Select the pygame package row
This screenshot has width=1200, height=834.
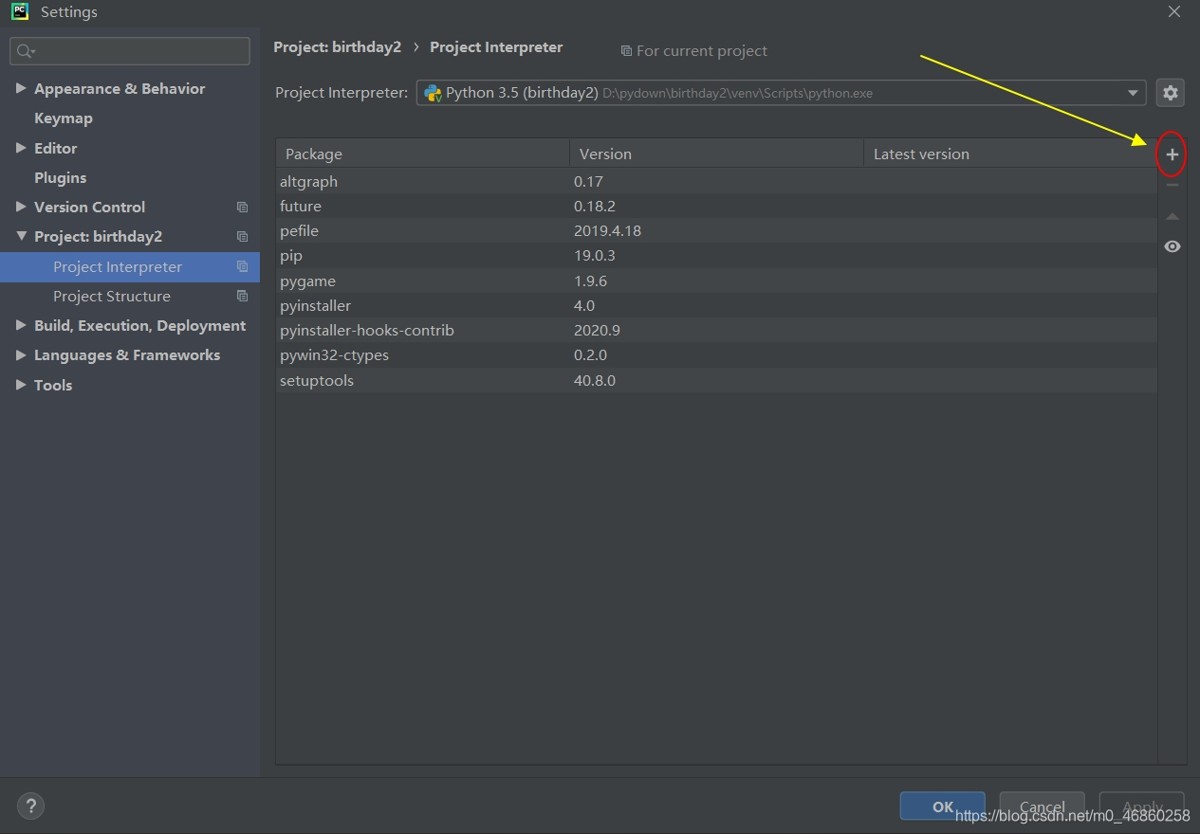pos(308,281)
